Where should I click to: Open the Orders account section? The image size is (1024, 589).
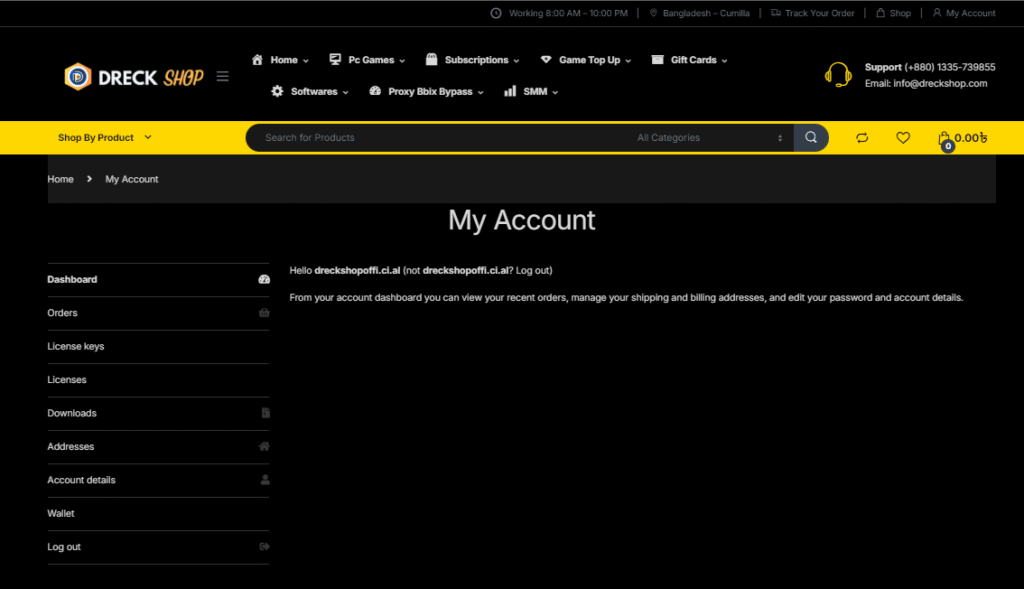158,313
